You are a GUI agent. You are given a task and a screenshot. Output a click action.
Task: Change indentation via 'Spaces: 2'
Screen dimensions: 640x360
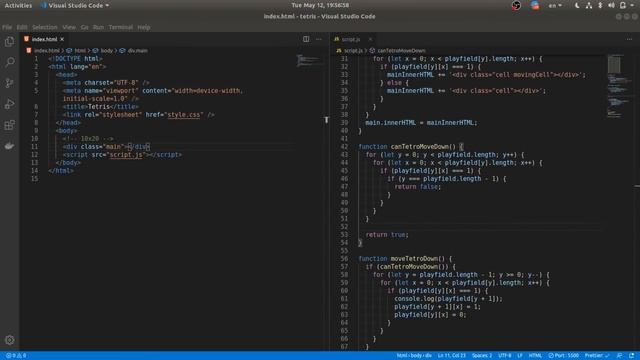click(482, 356)
